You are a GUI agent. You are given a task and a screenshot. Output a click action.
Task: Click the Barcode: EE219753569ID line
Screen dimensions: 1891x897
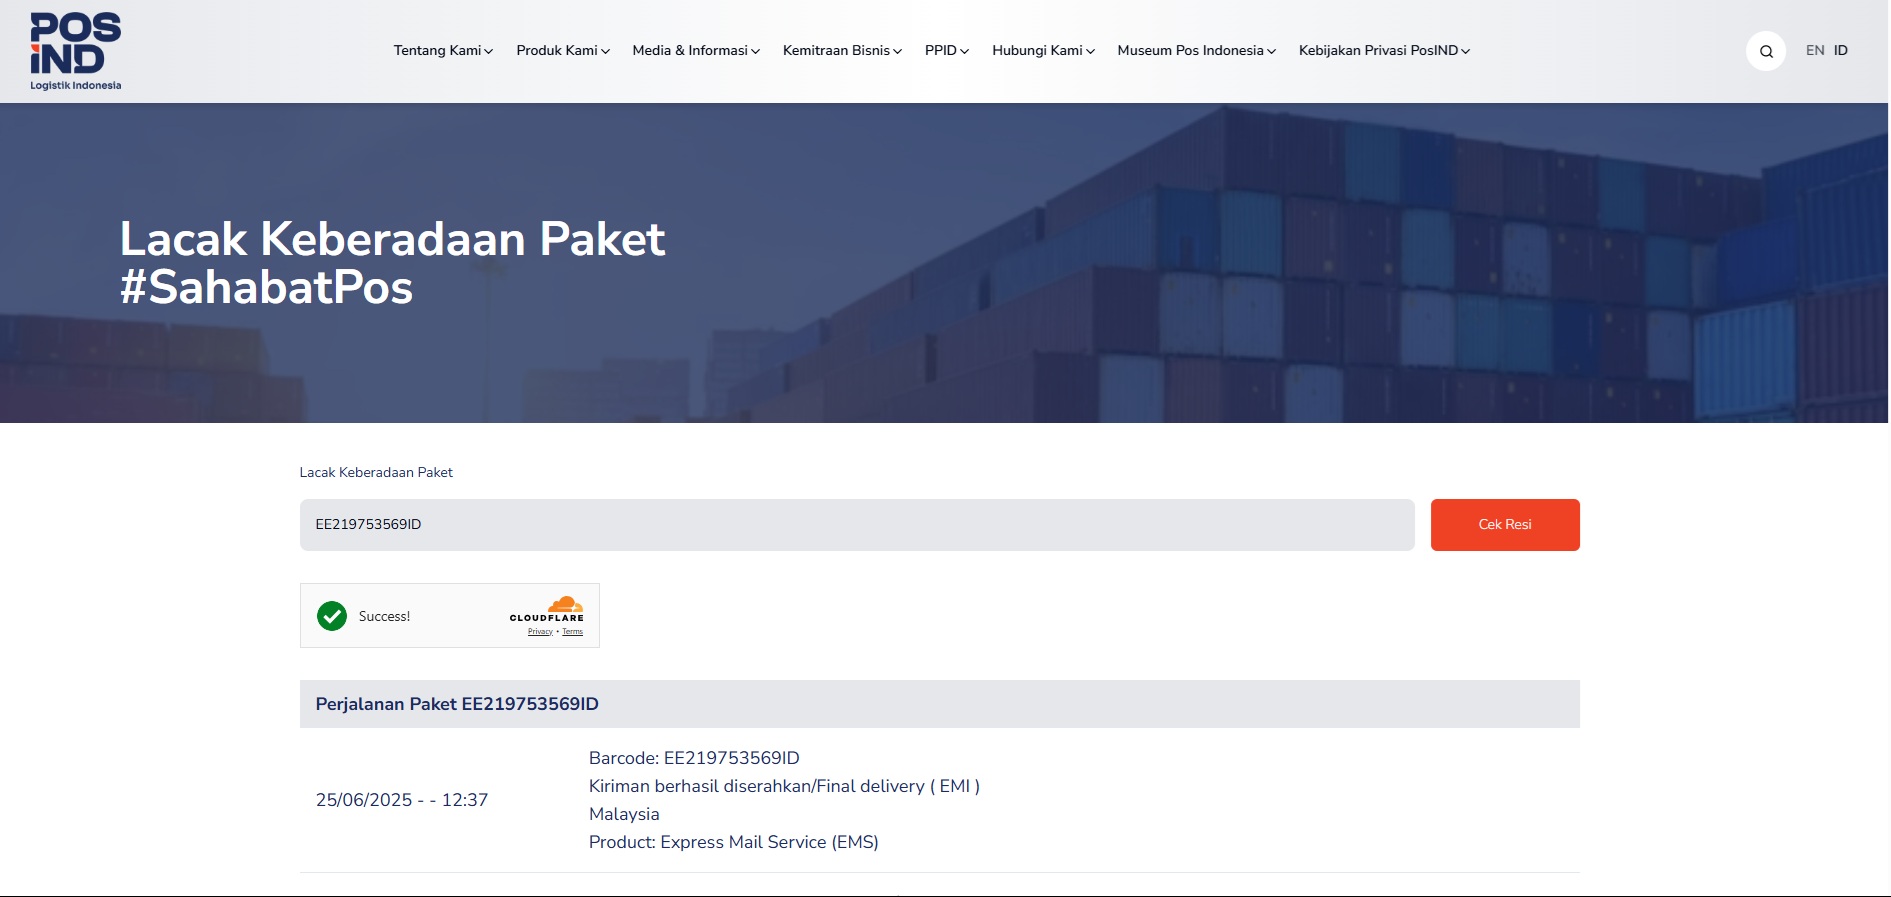694,758
